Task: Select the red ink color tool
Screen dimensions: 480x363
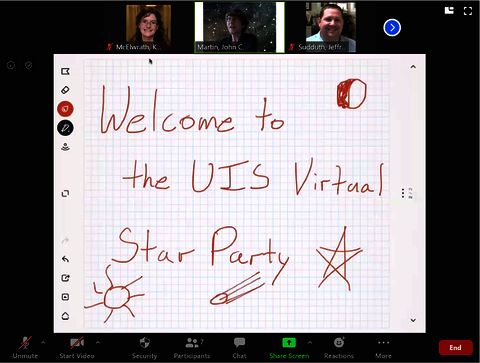Action: point(65,109)
